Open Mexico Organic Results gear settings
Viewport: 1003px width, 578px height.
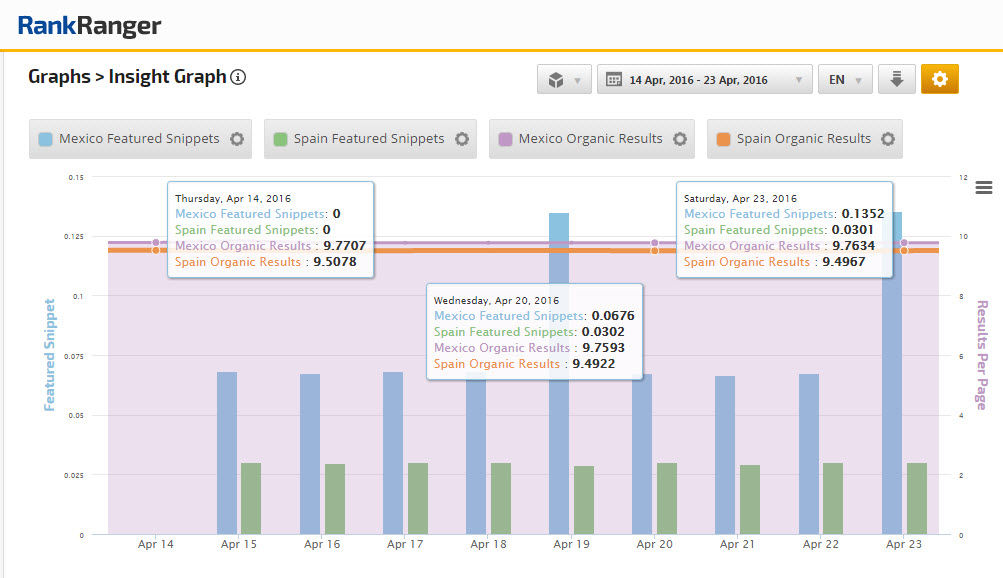[x=680, y=139]
